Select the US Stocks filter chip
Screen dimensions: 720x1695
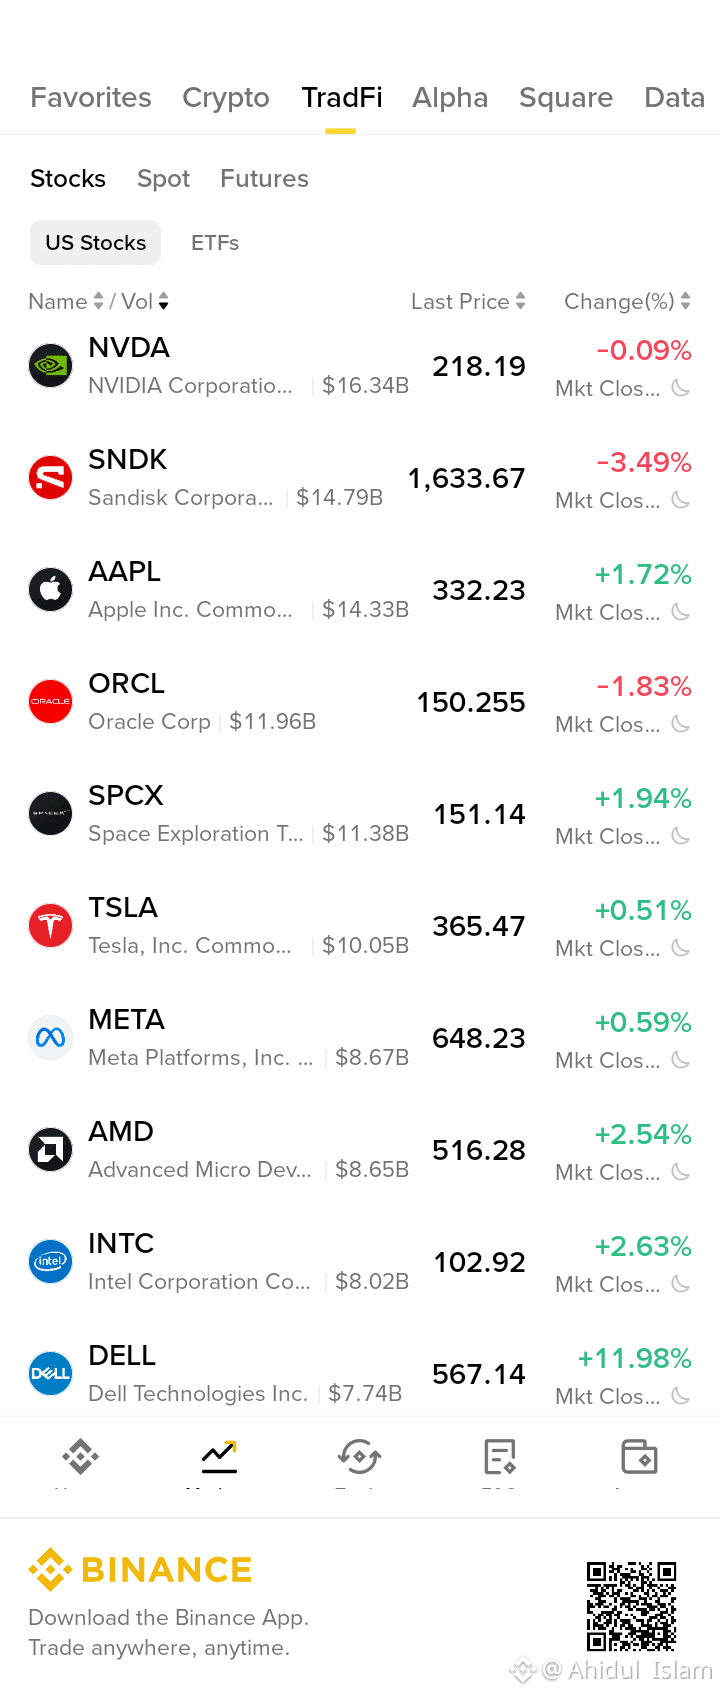(96, 243)
